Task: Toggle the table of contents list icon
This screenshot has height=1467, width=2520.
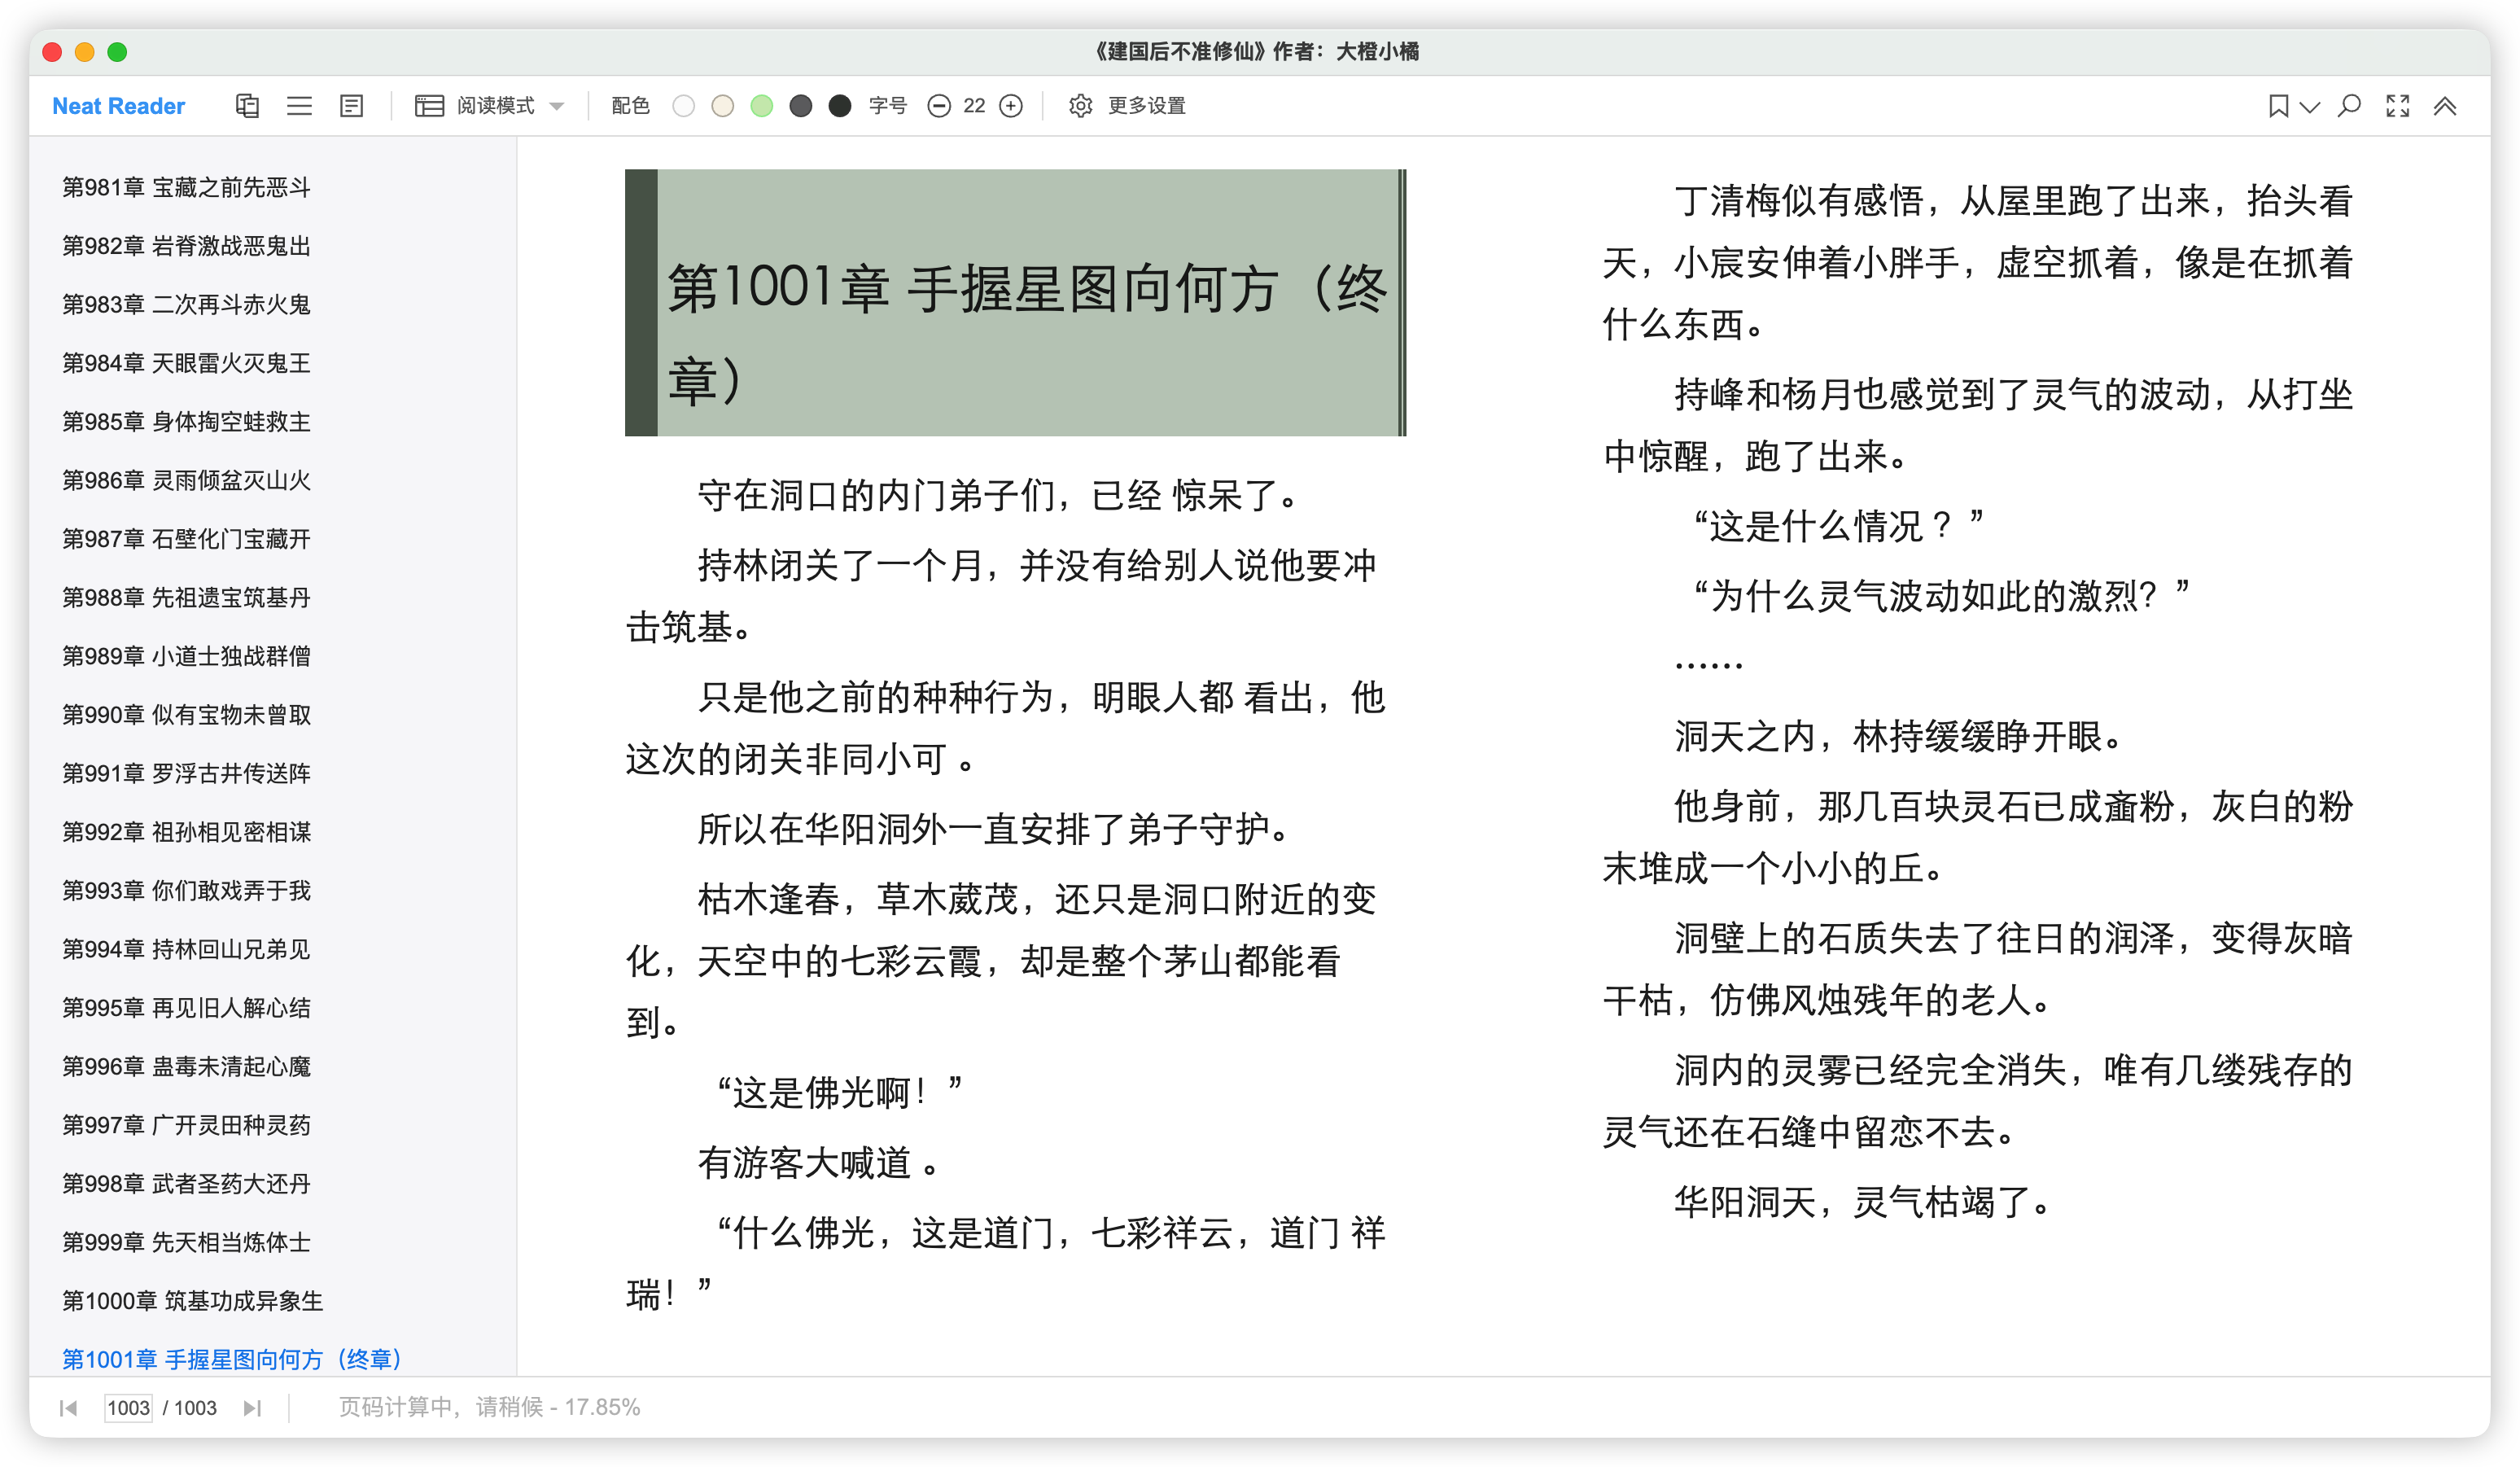Action: pyautogui.click(x=299, y=106)
